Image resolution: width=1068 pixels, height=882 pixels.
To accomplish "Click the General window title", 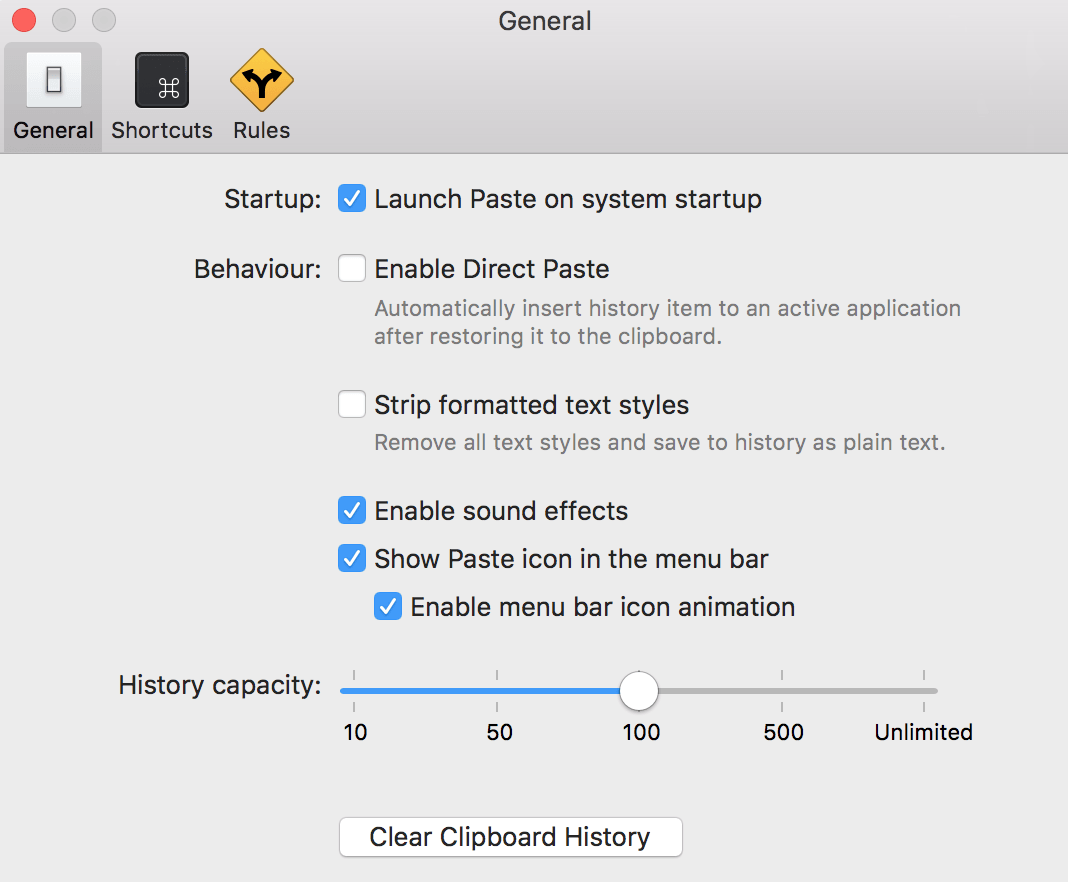I will (x=544, y=21).
